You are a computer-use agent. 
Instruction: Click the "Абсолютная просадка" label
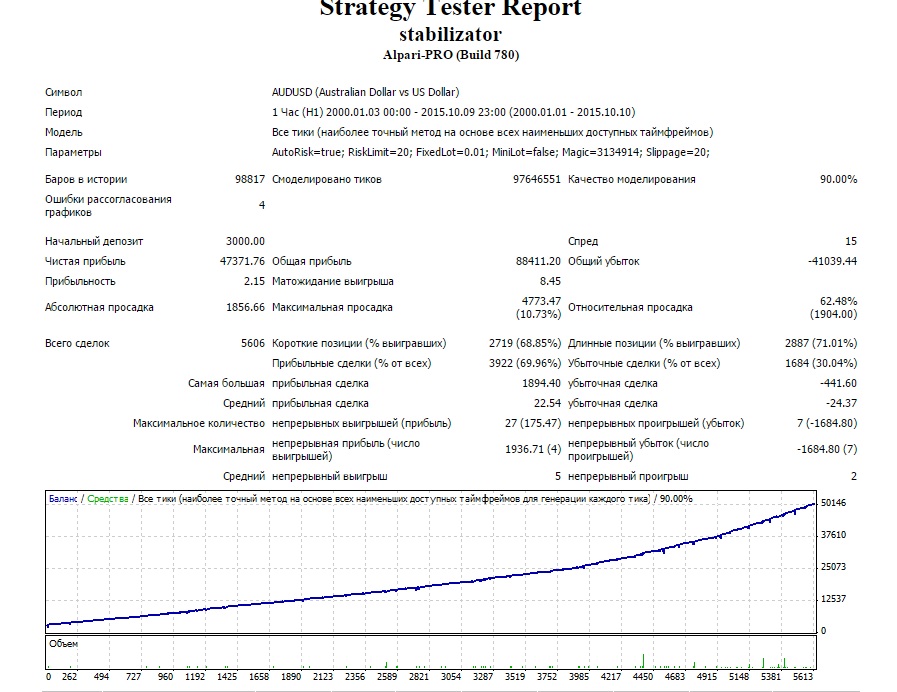click(100, 307)
